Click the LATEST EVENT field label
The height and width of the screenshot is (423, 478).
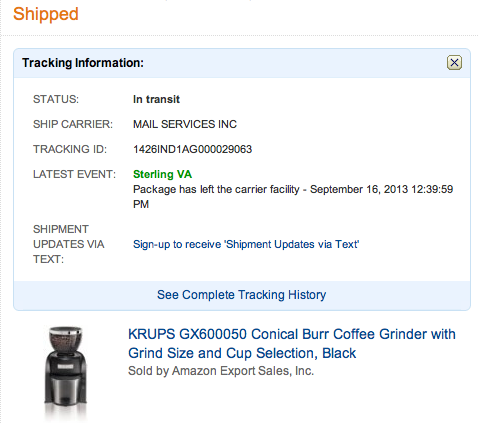[x=74, y=174]
